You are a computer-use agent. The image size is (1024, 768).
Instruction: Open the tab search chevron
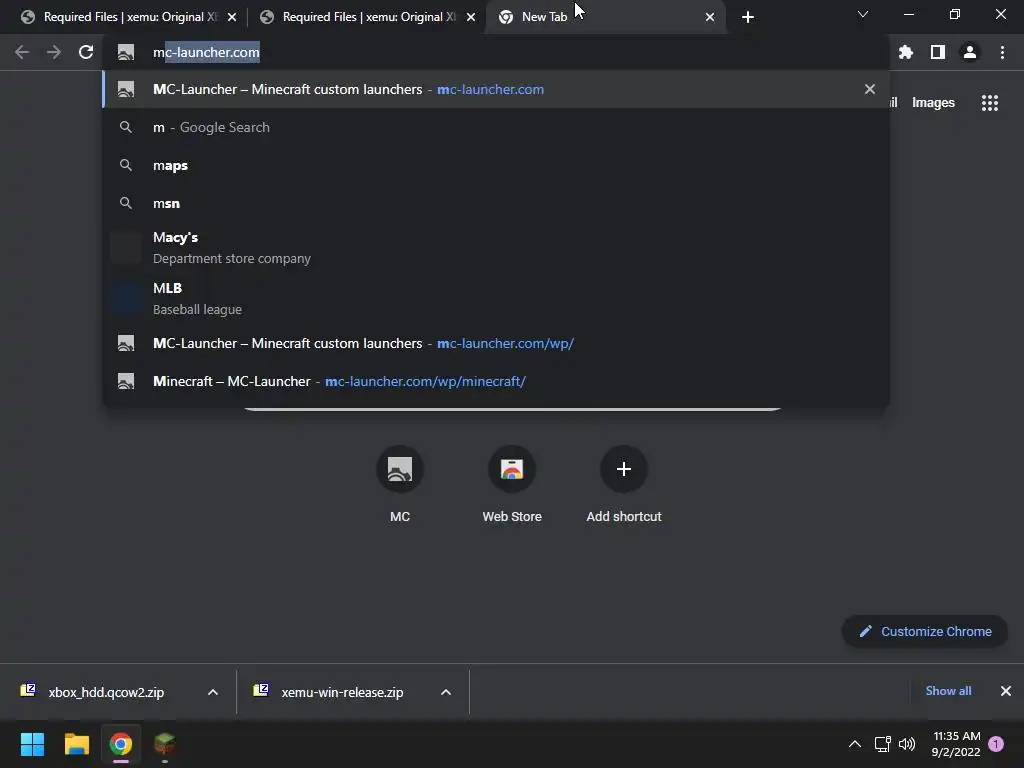(x=863, y=14)
